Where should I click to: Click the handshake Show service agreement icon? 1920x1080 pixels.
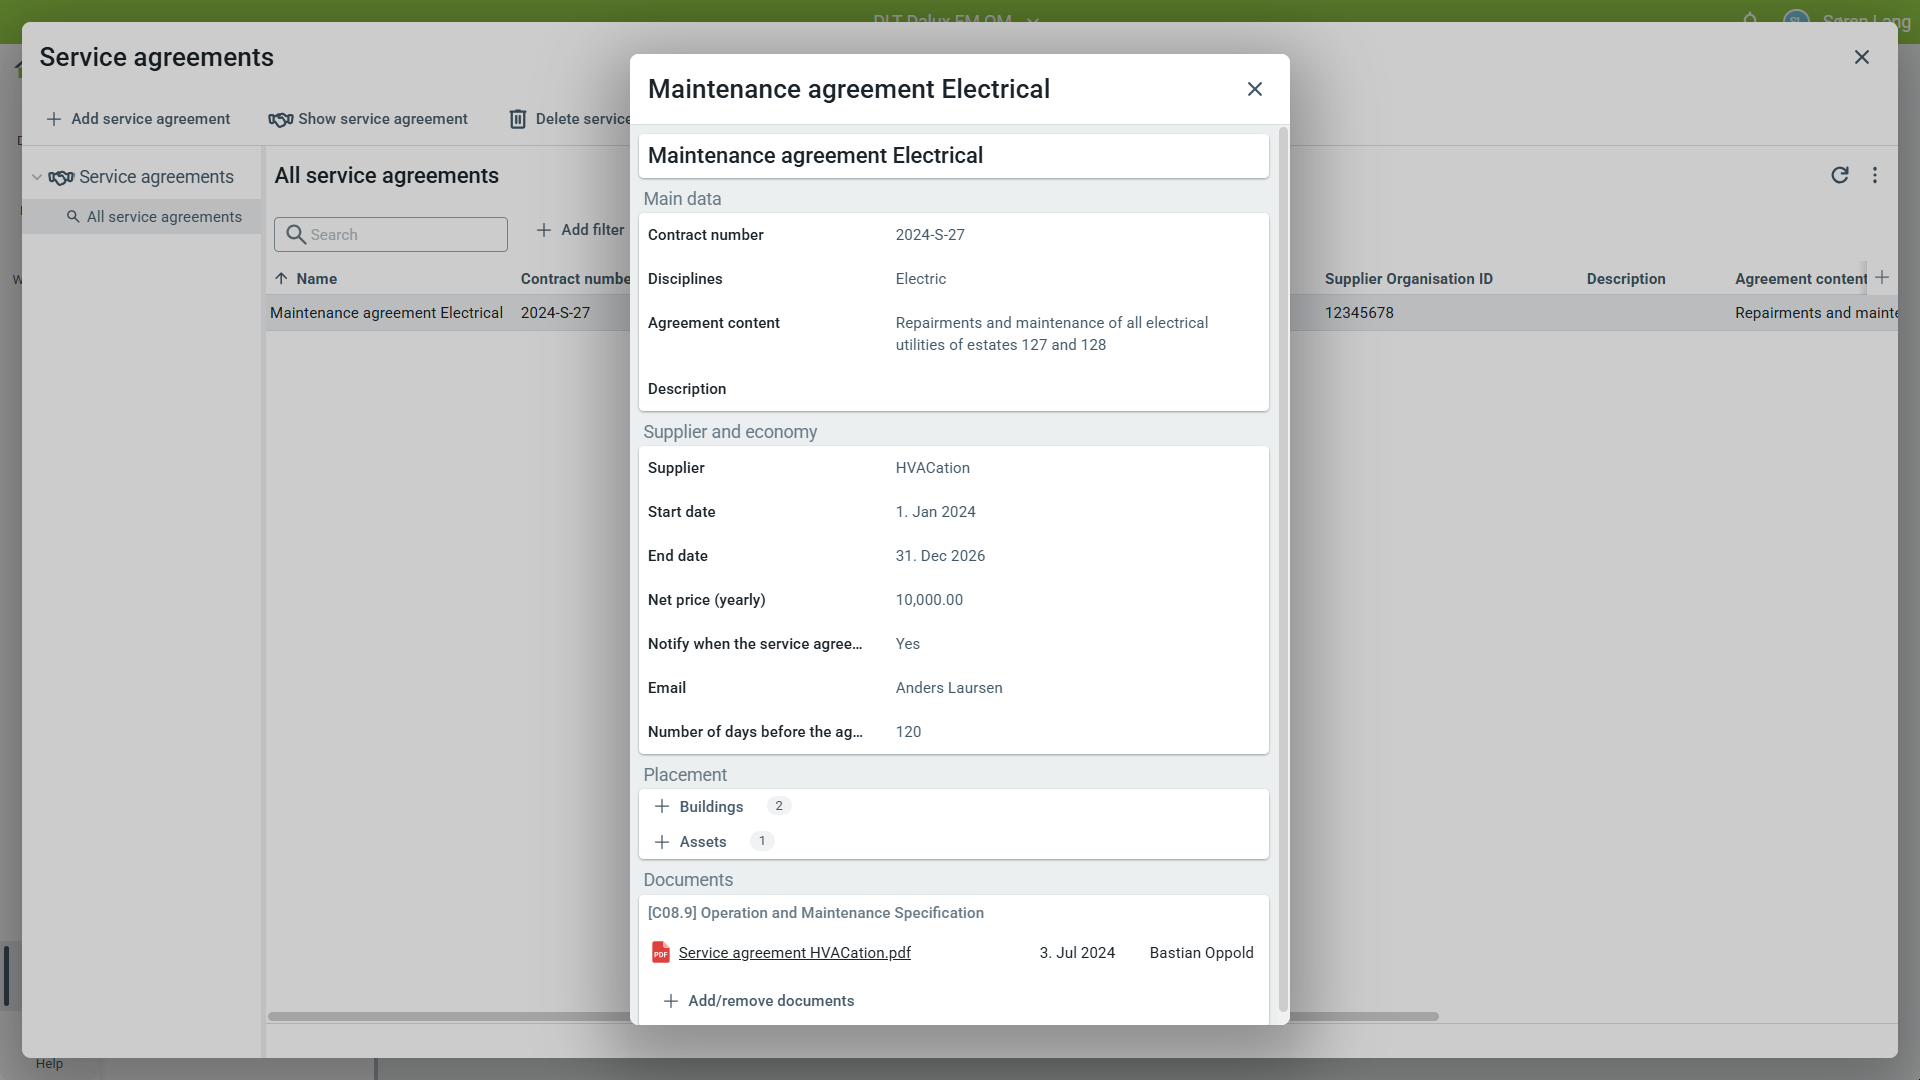[280, 120]
